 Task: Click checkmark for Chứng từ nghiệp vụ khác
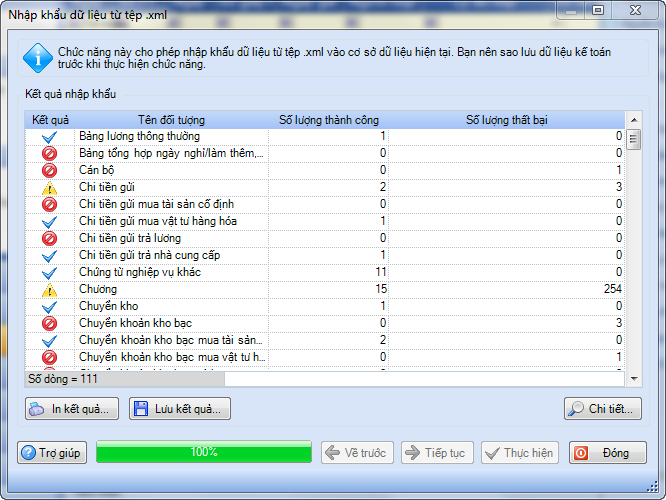tap(49, 272)
